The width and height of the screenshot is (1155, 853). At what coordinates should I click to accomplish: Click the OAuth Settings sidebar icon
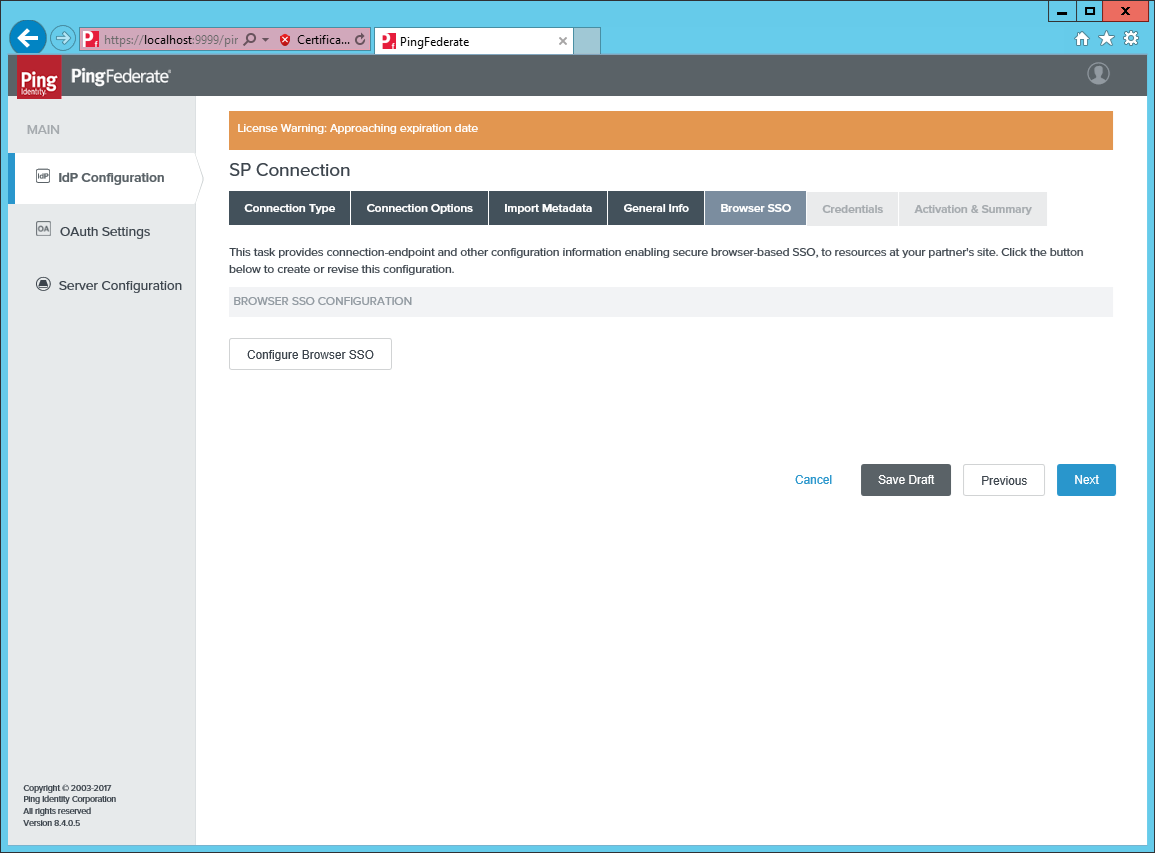coord(43,229)
